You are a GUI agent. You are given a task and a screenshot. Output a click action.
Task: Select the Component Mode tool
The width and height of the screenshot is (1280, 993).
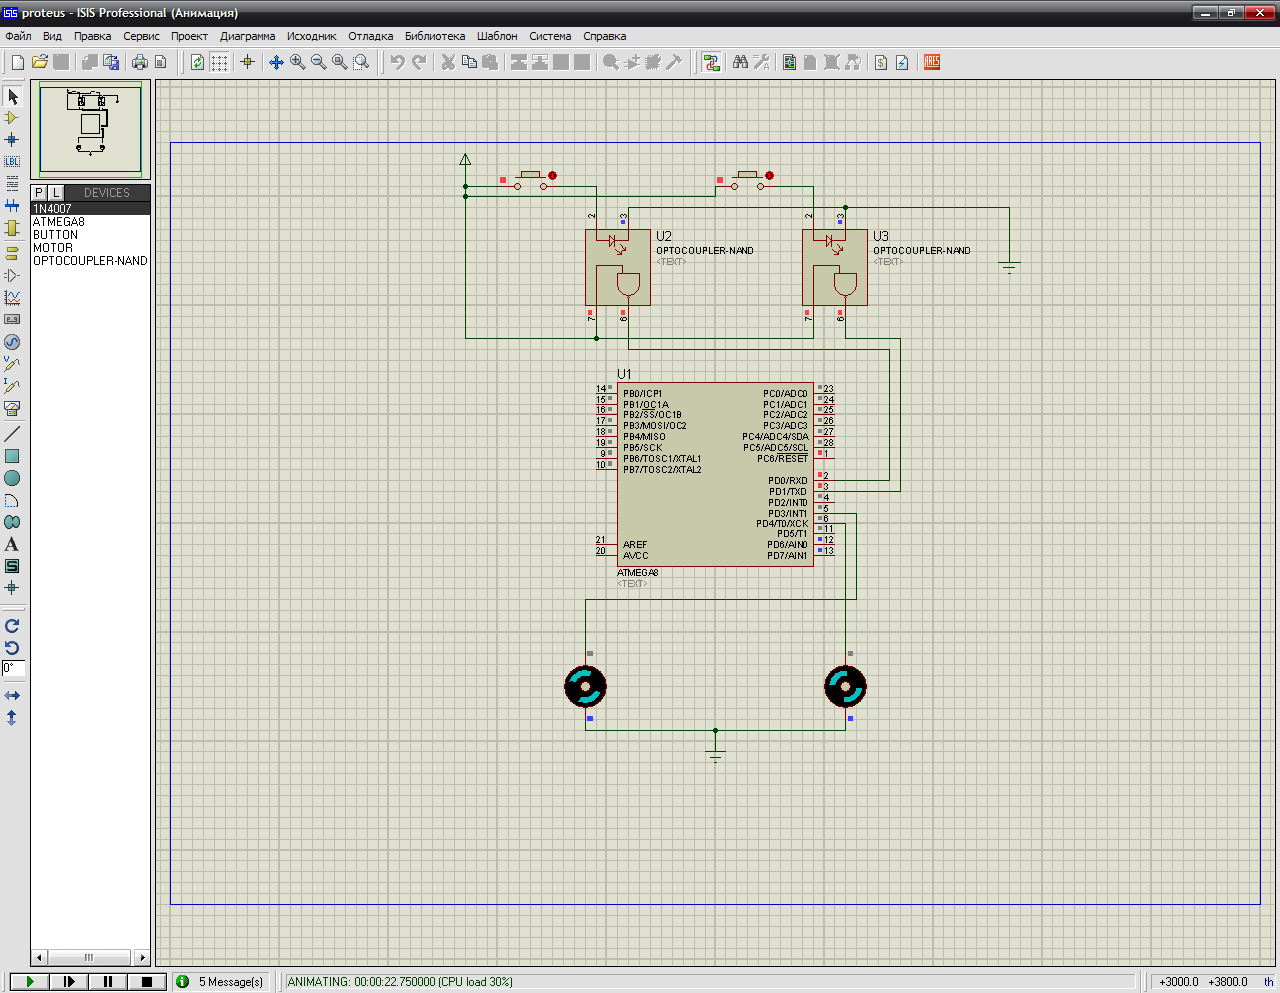tap(12, 118)
